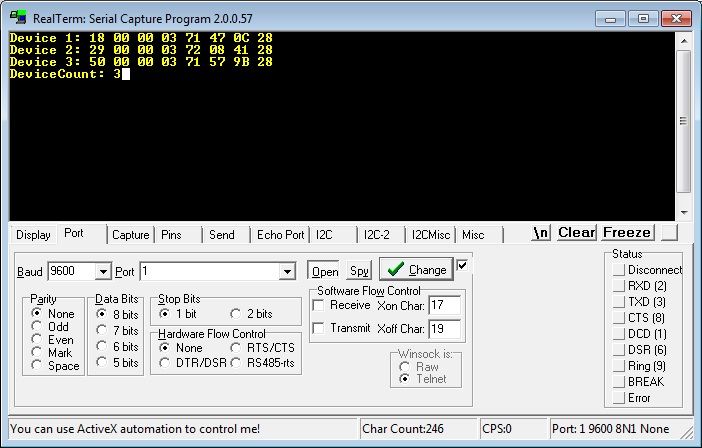The width and height of the screenshot is (702, 448).
Task: Click the RXD (2) status indicator
Action: (619, 286)
